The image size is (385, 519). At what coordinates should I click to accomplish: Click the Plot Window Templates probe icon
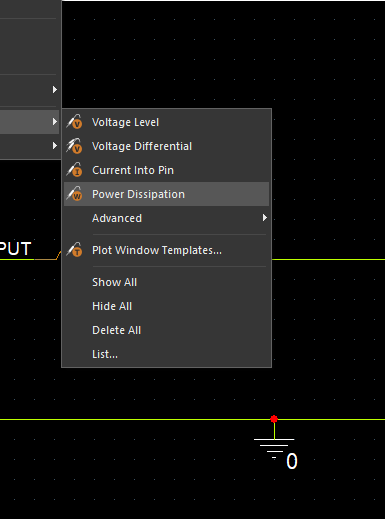point(74,250)
